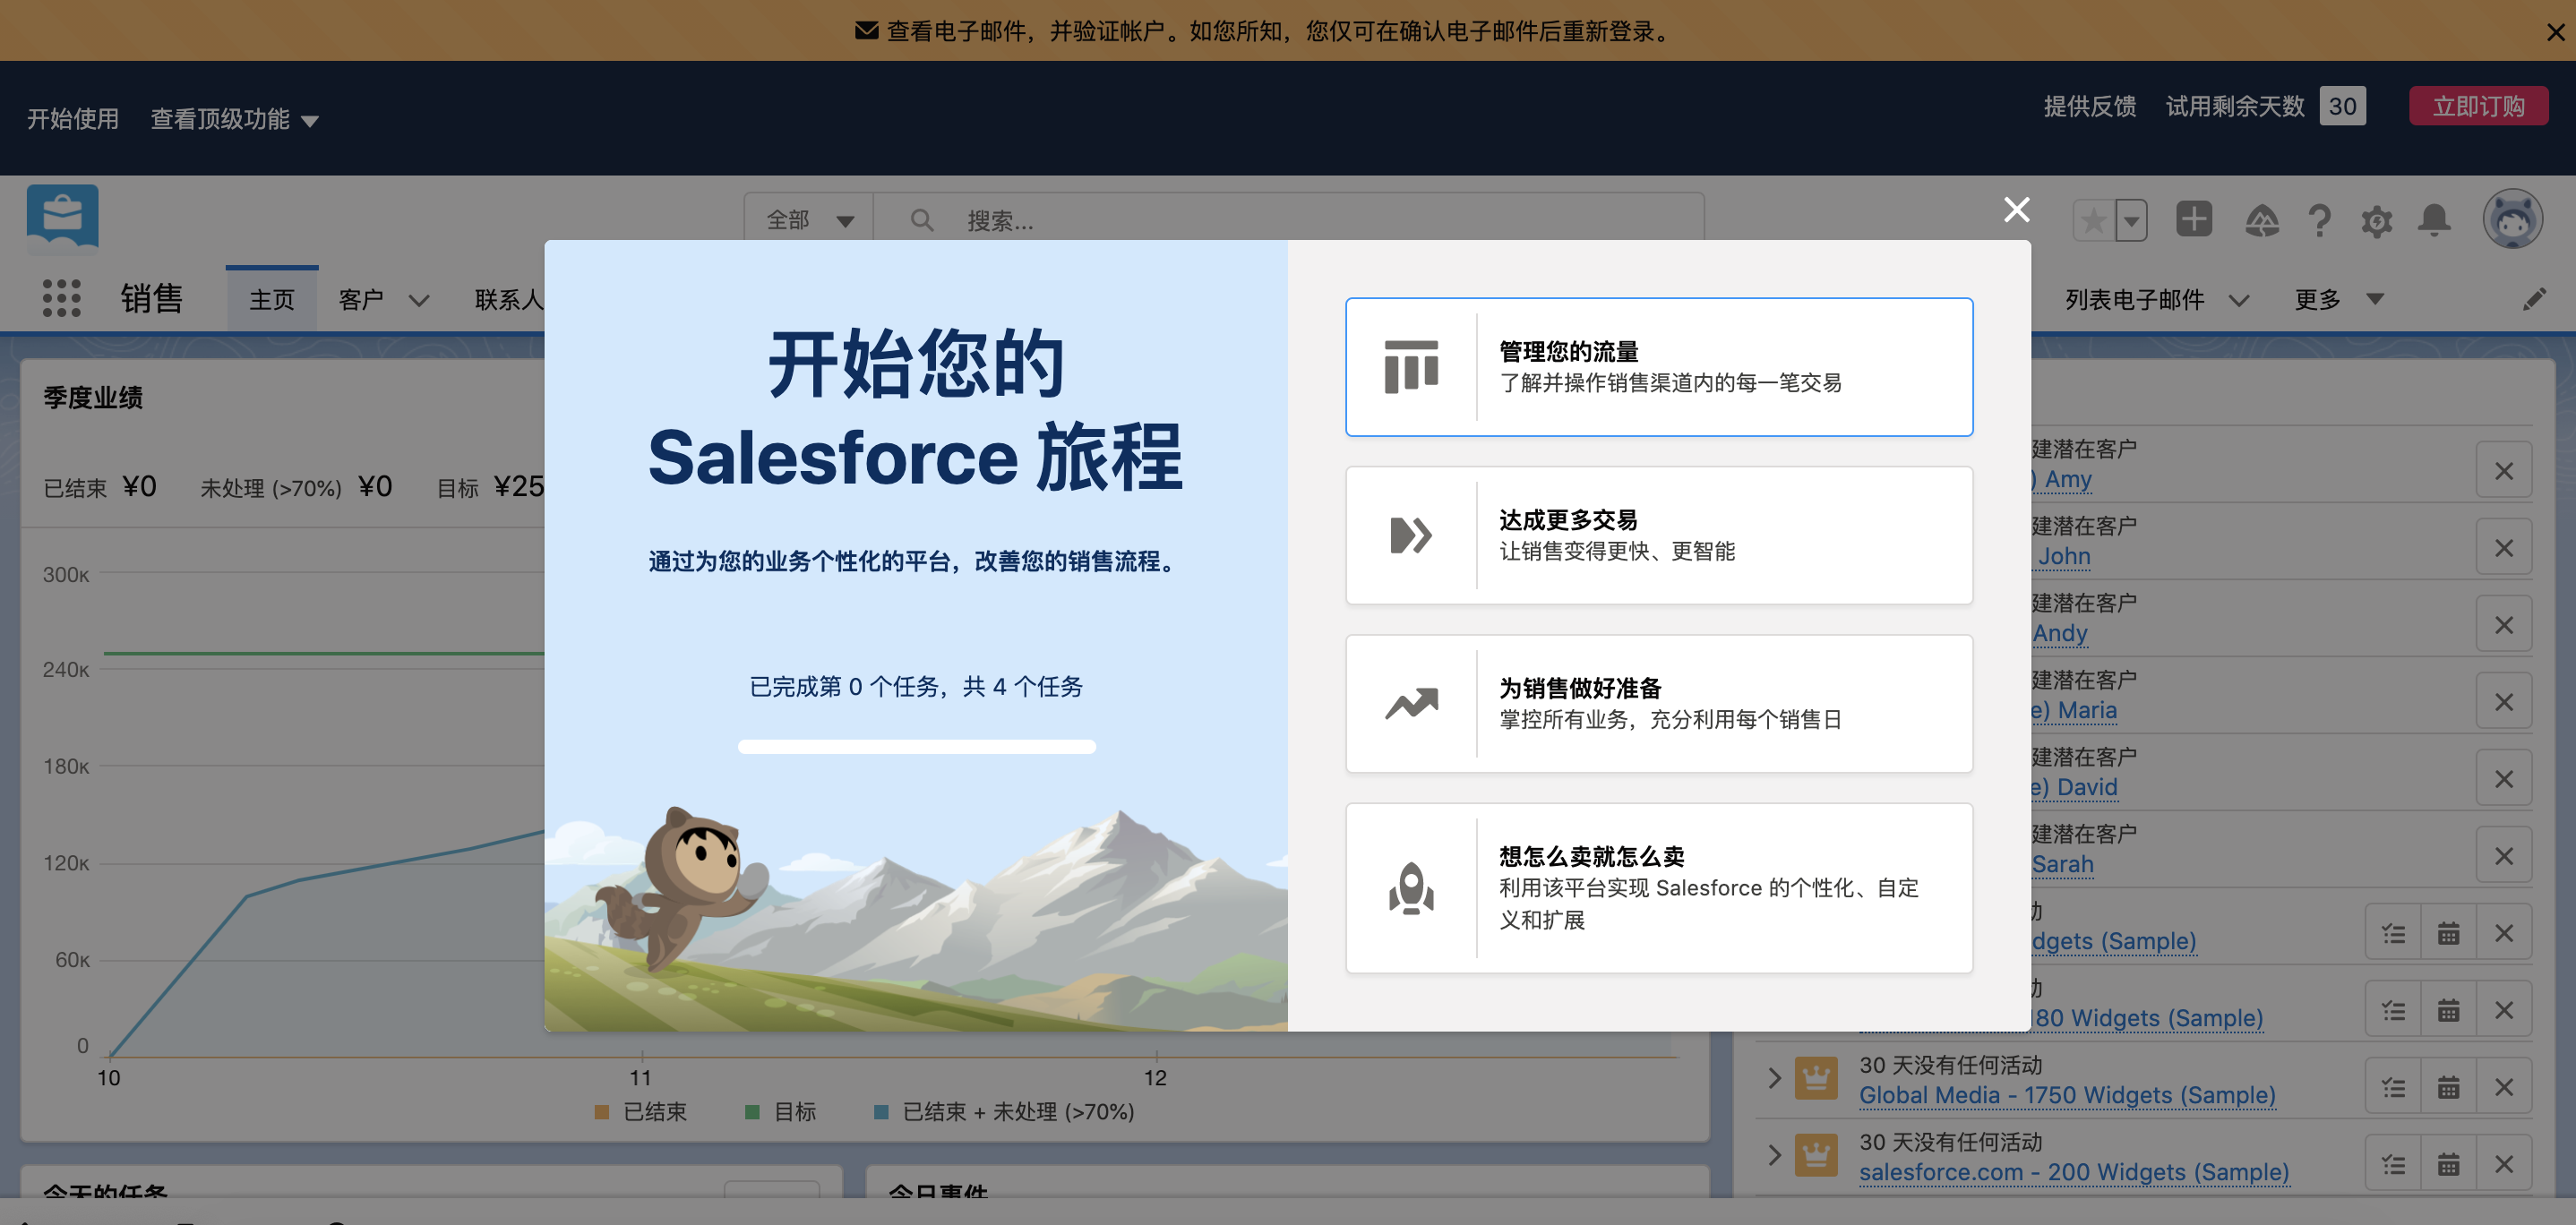Click the page edit pencil icon
The height and width of the screenshot is (1225, 2576).
(x=2536, y=298)
